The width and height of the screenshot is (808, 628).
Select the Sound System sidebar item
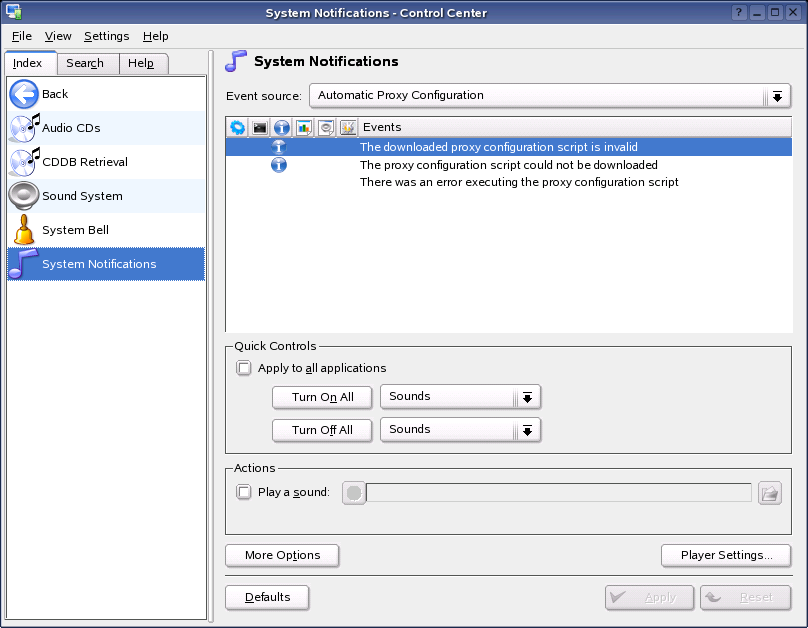point(82,196)
